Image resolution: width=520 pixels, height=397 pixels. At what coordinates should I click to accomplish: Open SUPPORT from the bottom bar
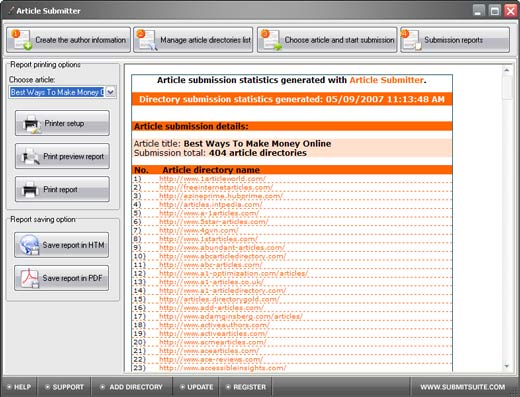tap(65, 387)
